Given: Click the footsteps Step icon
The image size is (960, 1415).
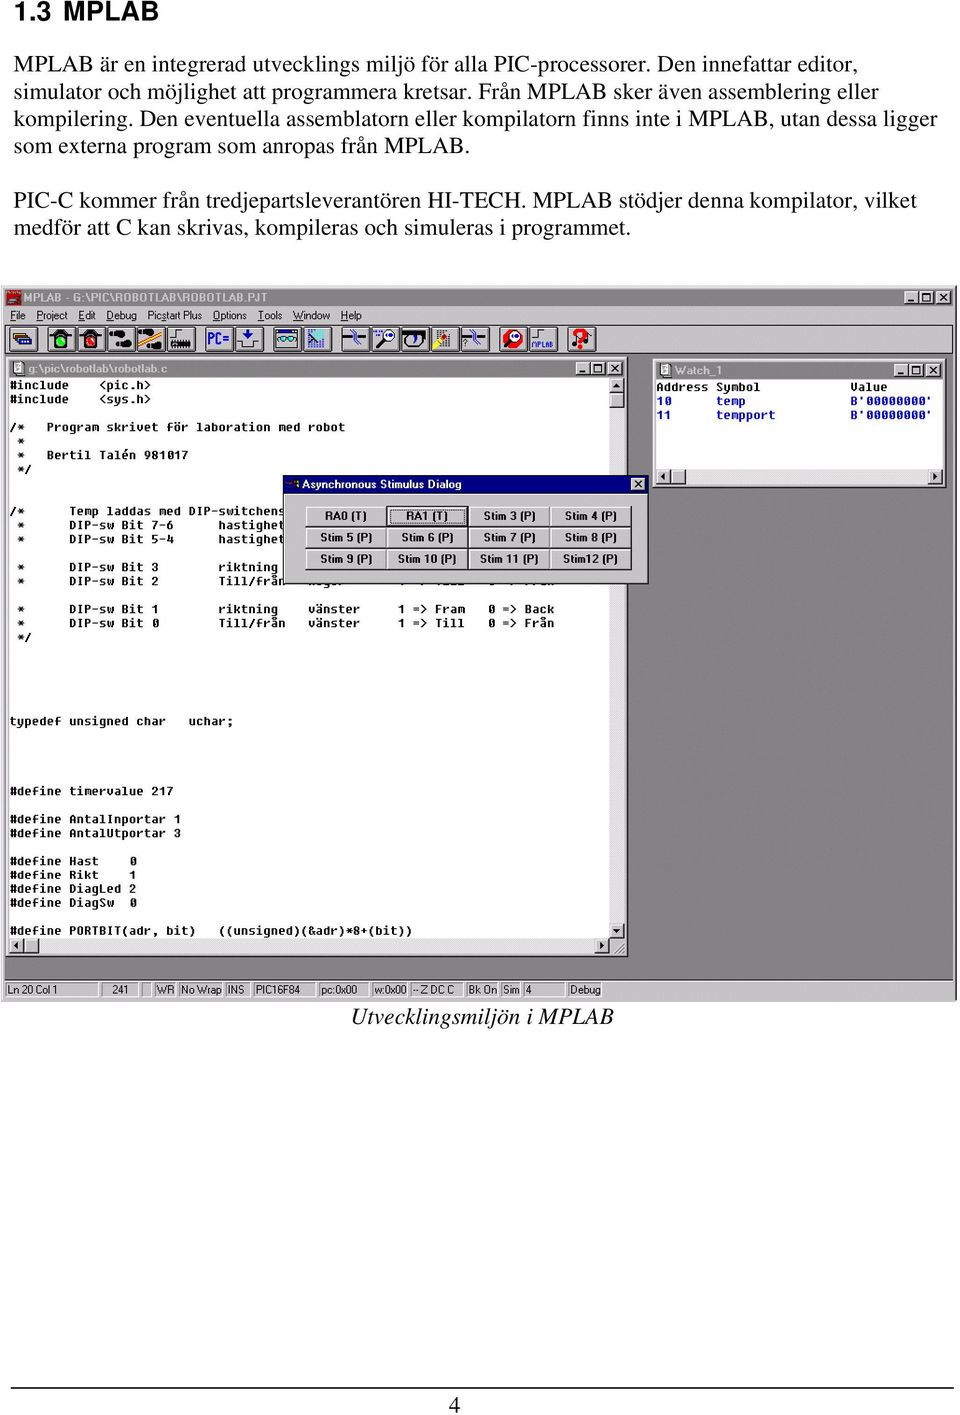Looking at the screenshot, I should [x=121, y=339].
